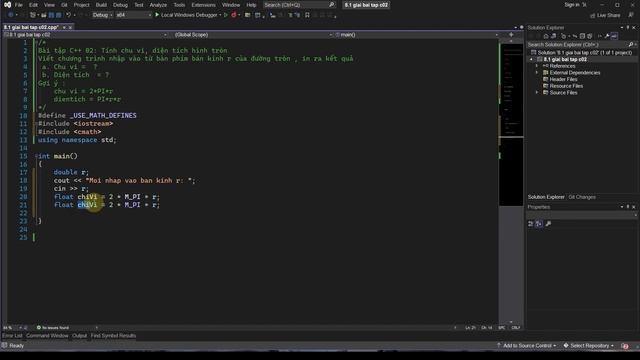The height and width of the screenshot is (360, 640).
Task: Click the Categorized icon in the Properties panel
Action: pyautogui.click(x=531, y=224)
